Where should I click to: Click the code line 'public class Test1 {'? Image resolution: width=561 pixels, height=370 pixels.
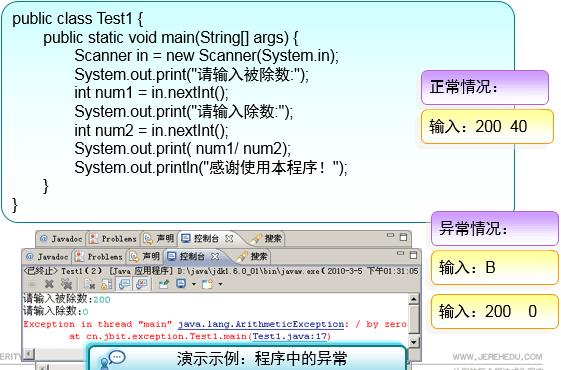pos(77,19)
